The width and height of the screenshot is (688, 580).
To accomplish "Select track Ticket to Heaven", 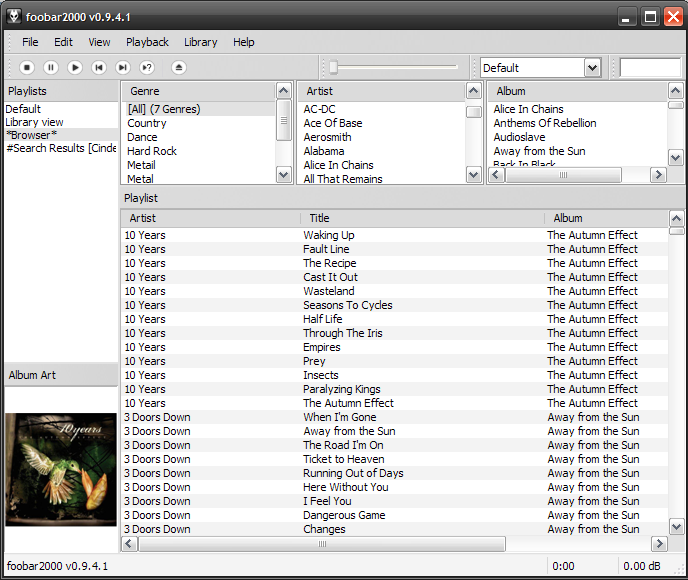I will point(394,459).
